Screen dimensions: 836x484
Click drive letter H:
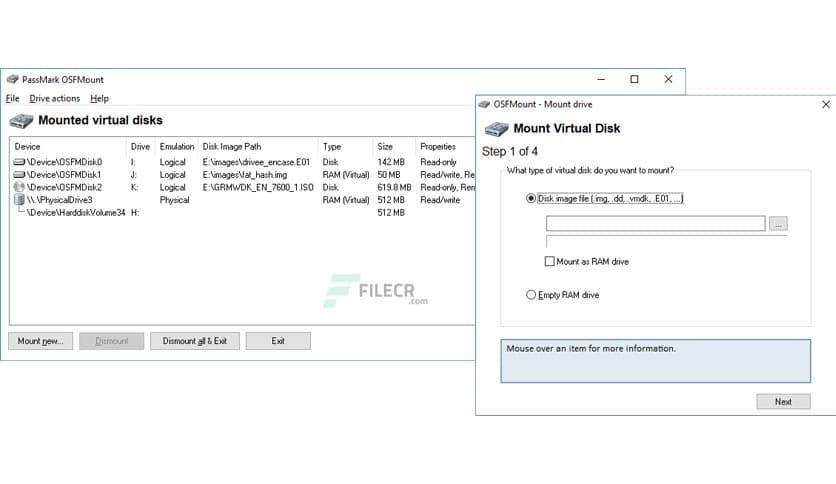click(135, 213)
